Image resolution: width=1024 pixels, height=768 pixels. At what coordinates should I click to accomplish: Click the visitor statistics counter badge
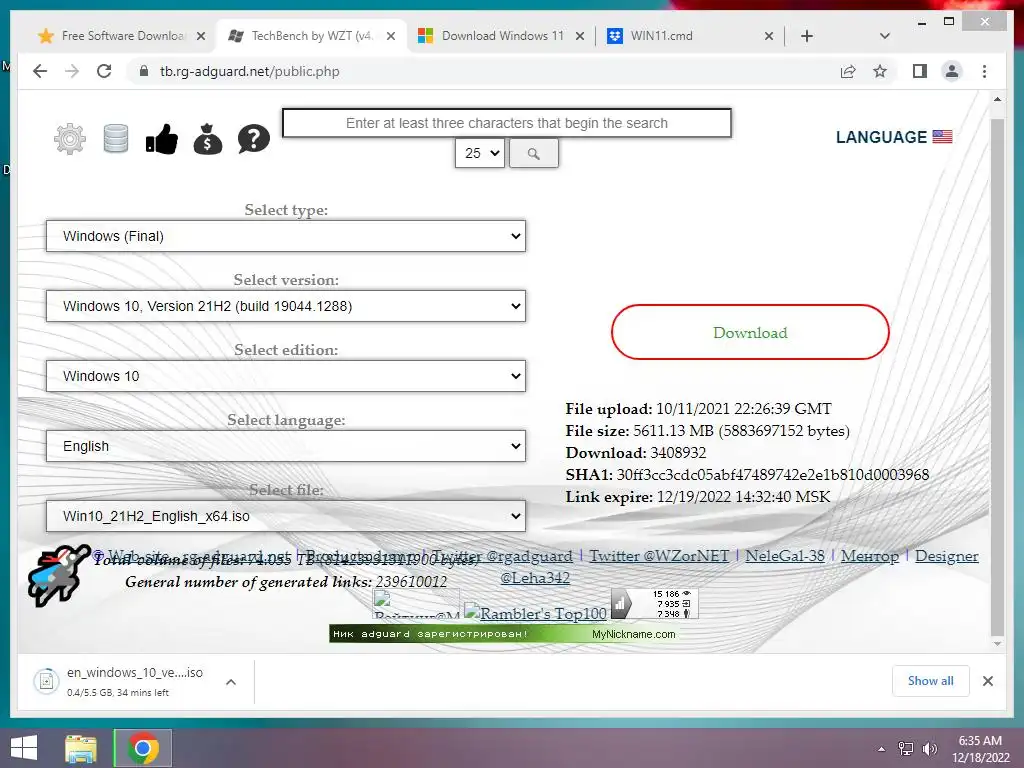point(654,603)
